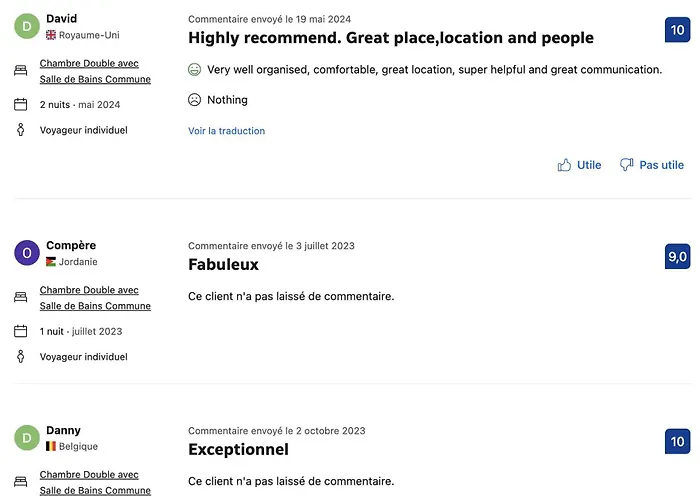Click the sad face icon beside Nothing
Screen dimensions: 700x500
(194, 100)
